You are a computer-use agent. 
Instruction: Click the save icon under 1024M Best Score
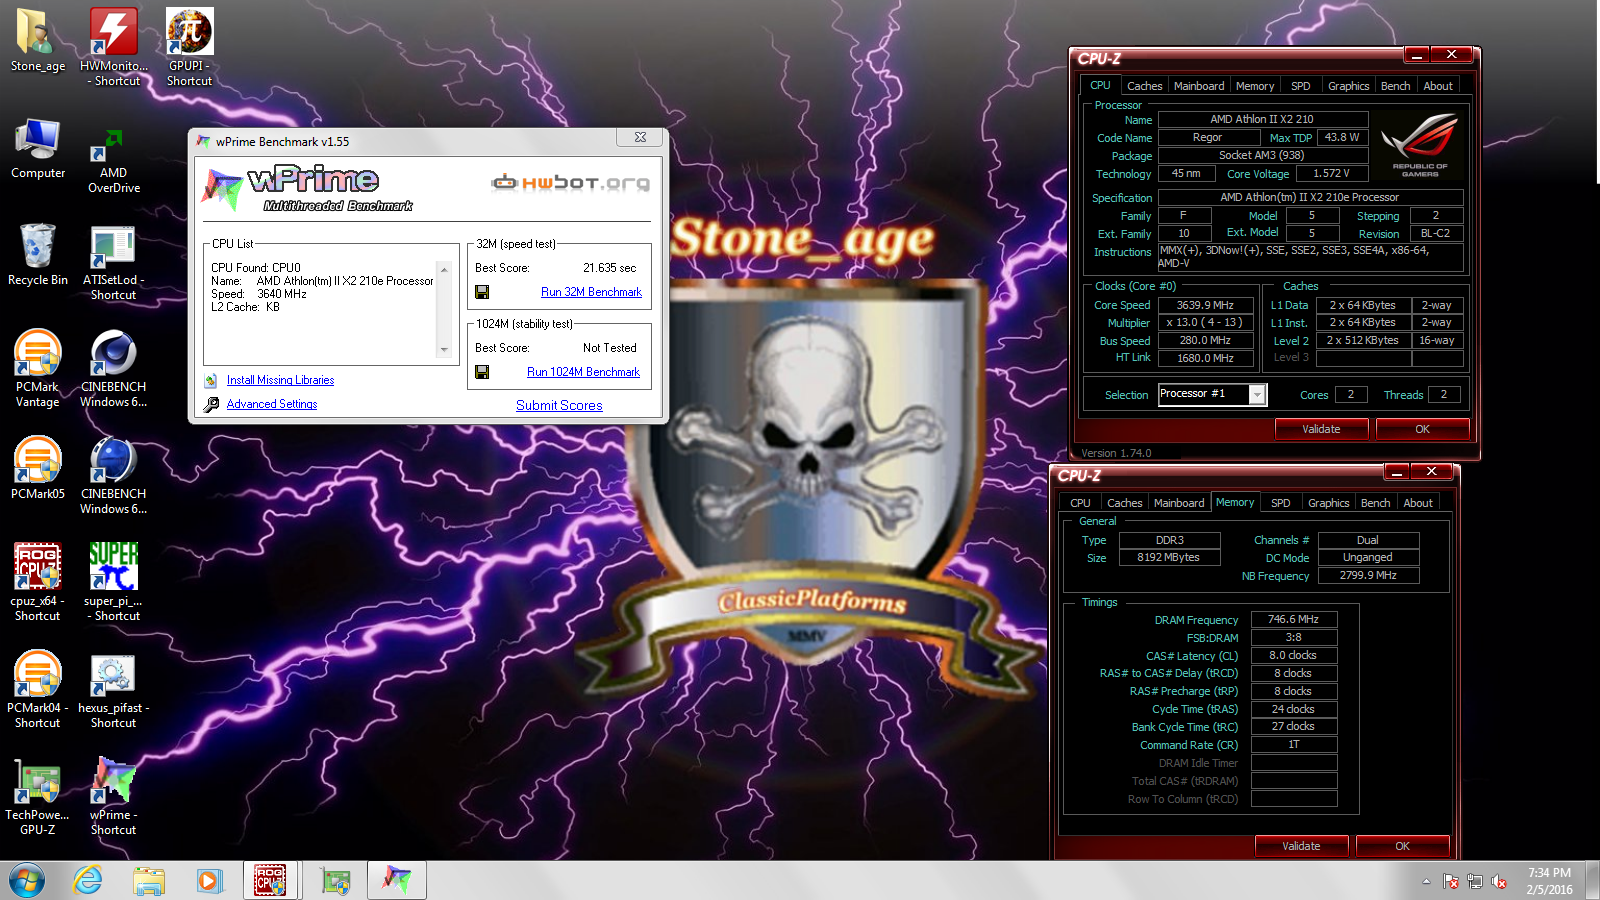click(x=482, y=372)
